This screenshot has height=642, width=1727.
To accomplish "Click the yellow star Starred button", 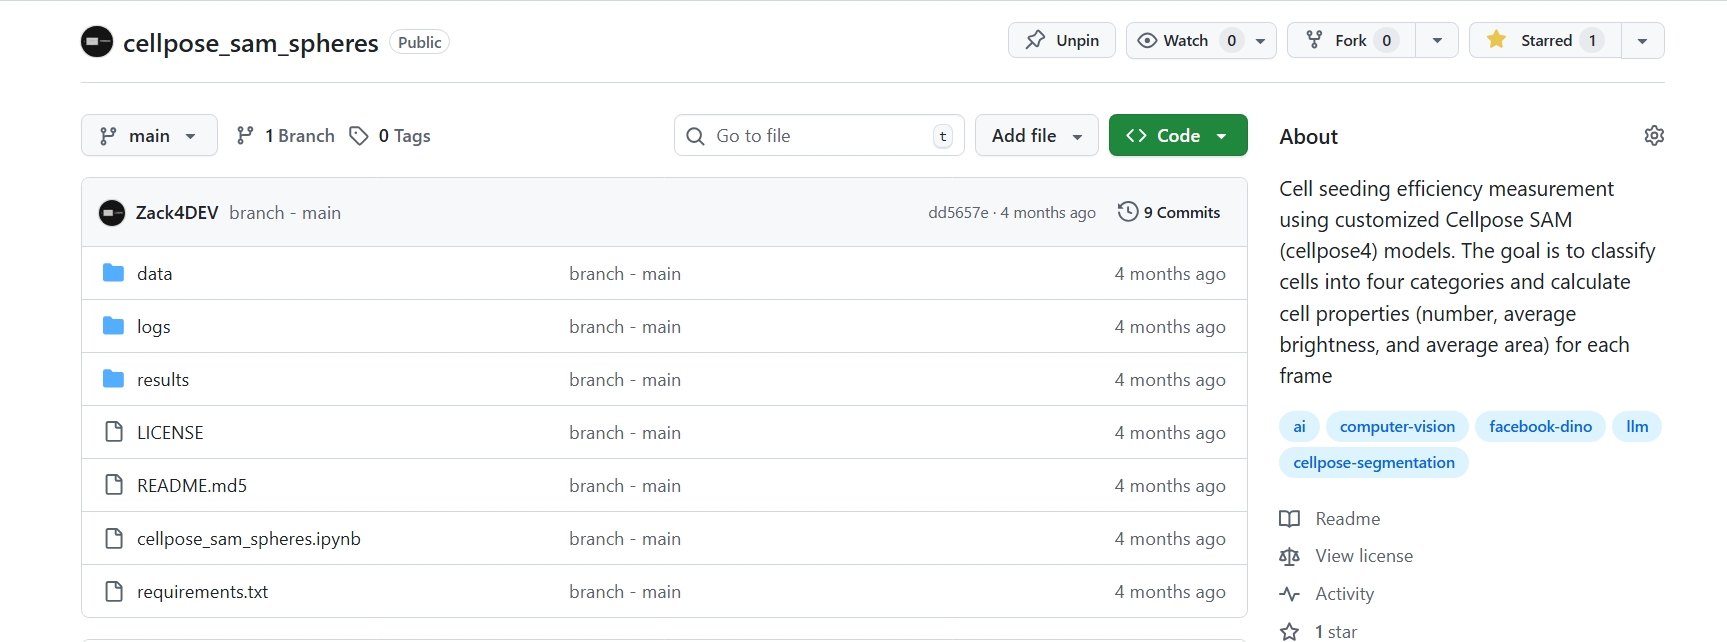I will (1545, 40).
